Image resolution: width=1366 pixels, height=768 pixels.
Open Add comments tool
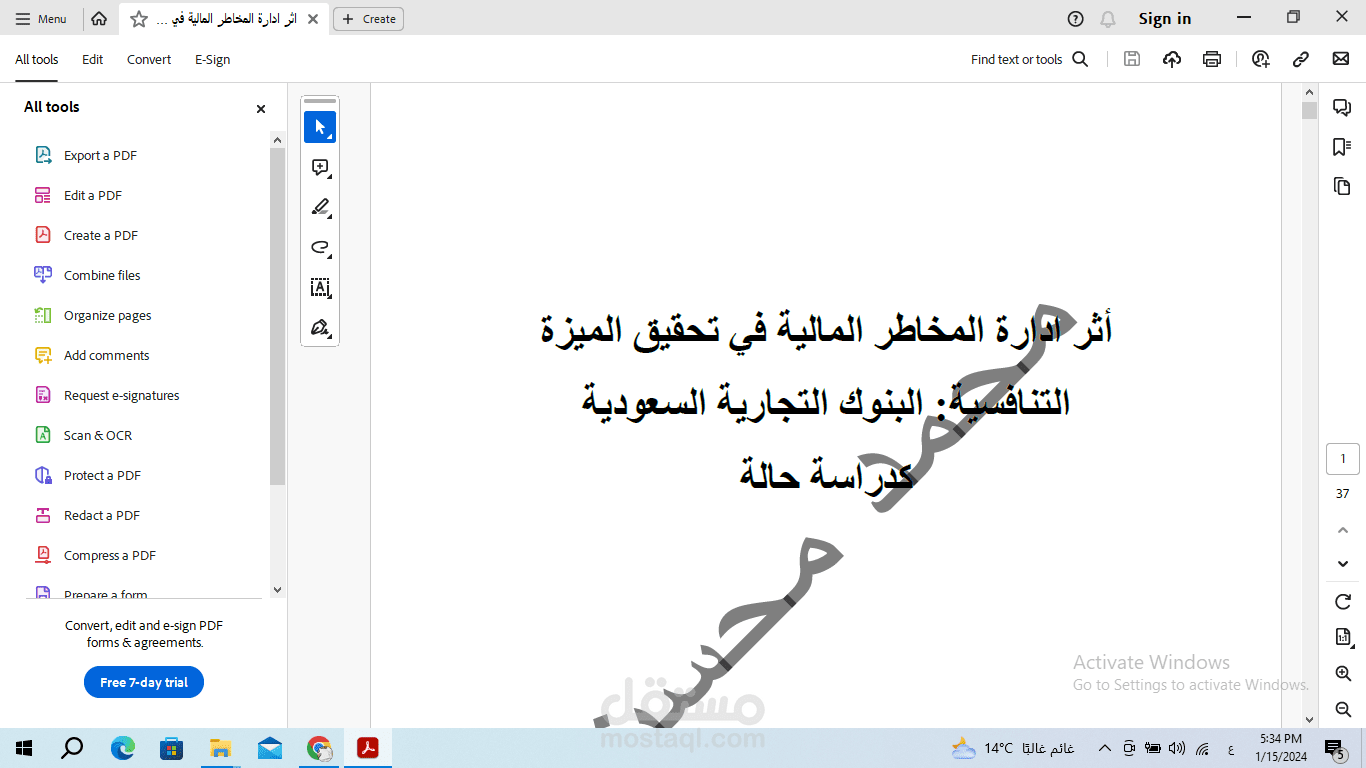(107, 355)
